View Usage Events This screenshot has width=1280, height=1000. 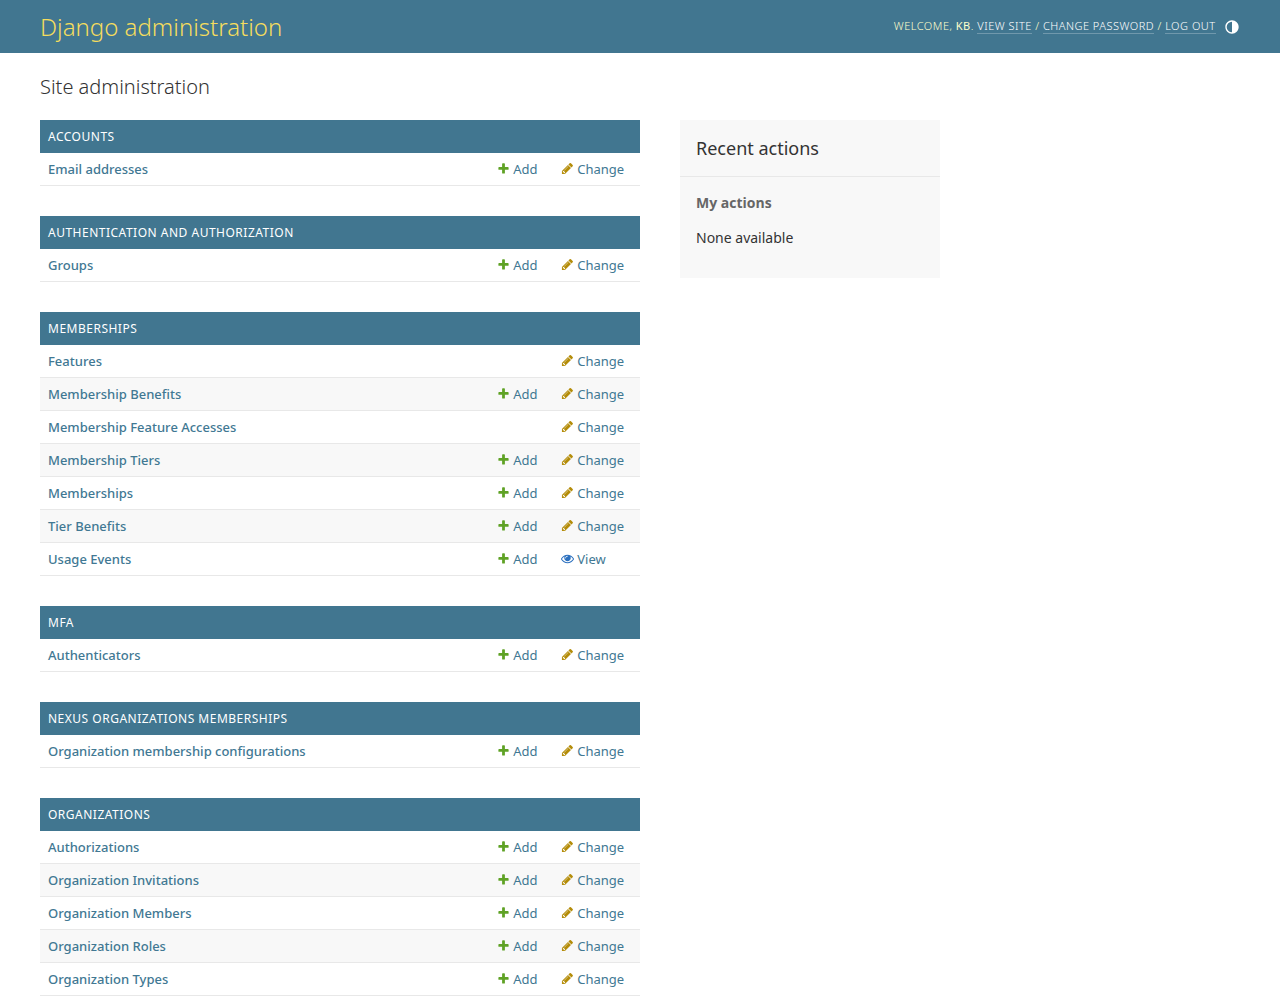click(584, 559)
